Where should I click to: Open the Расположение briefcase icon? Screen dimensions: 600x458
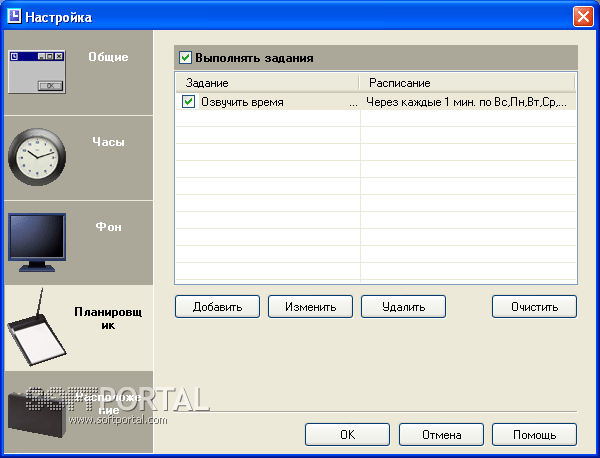[x=36, y=415]
